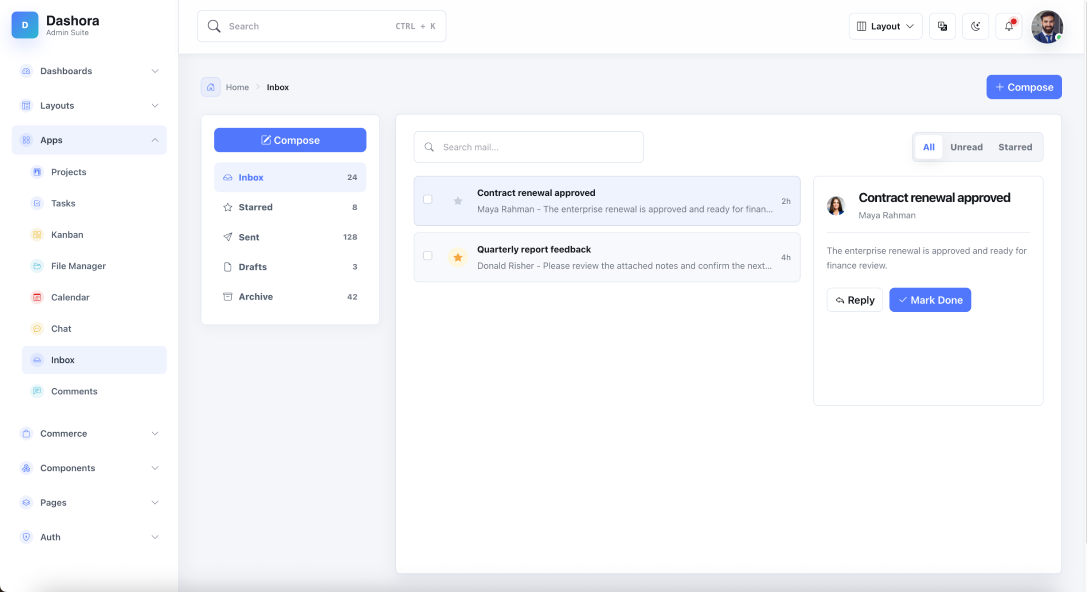Open the Archive folder
Viewport: 1087px width, 592px height.
point(290,297)
